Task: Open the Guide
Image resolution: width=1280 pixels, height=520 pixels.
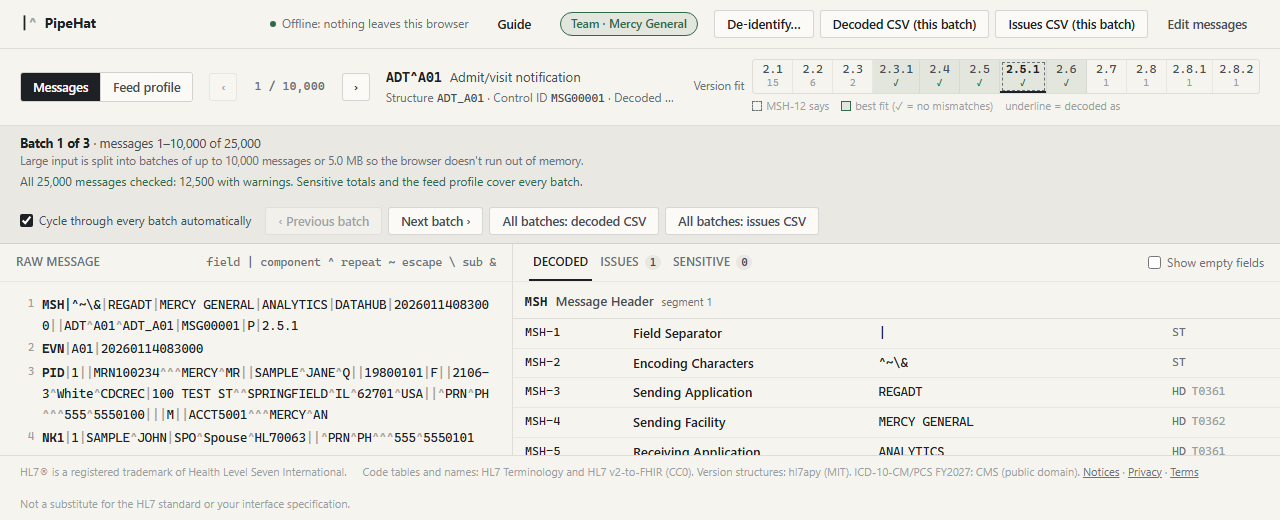Action: click(x=514, y=24)
